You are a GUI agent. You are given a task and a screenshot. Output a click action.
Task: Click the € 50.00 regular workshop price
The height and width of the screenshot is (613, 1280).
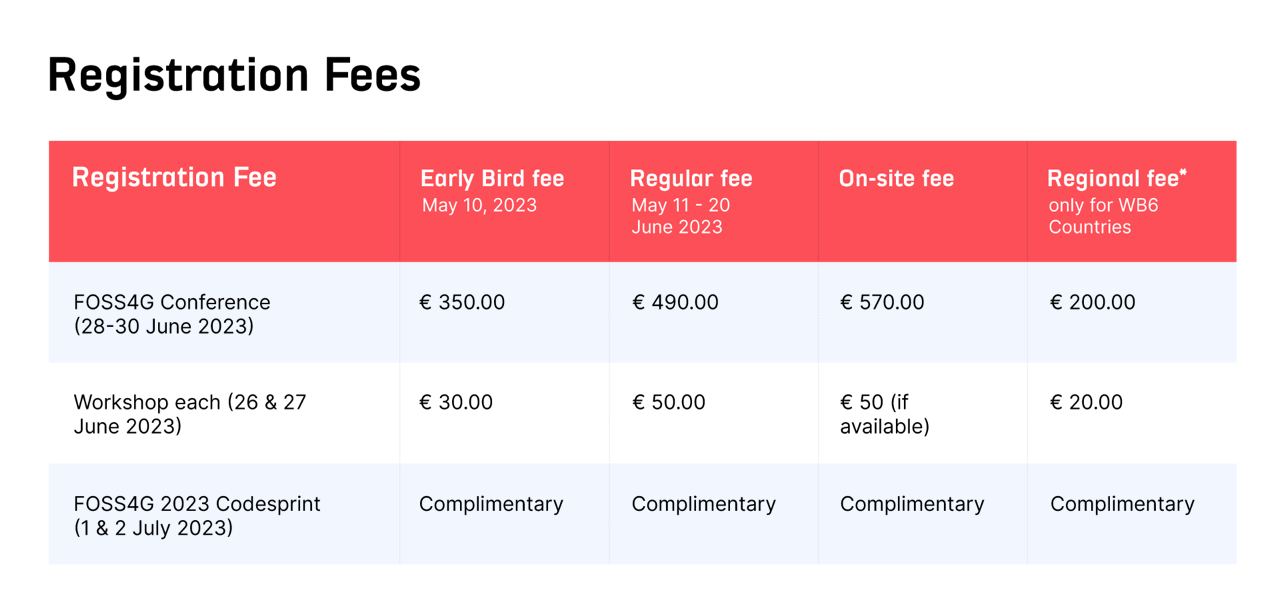669,402
